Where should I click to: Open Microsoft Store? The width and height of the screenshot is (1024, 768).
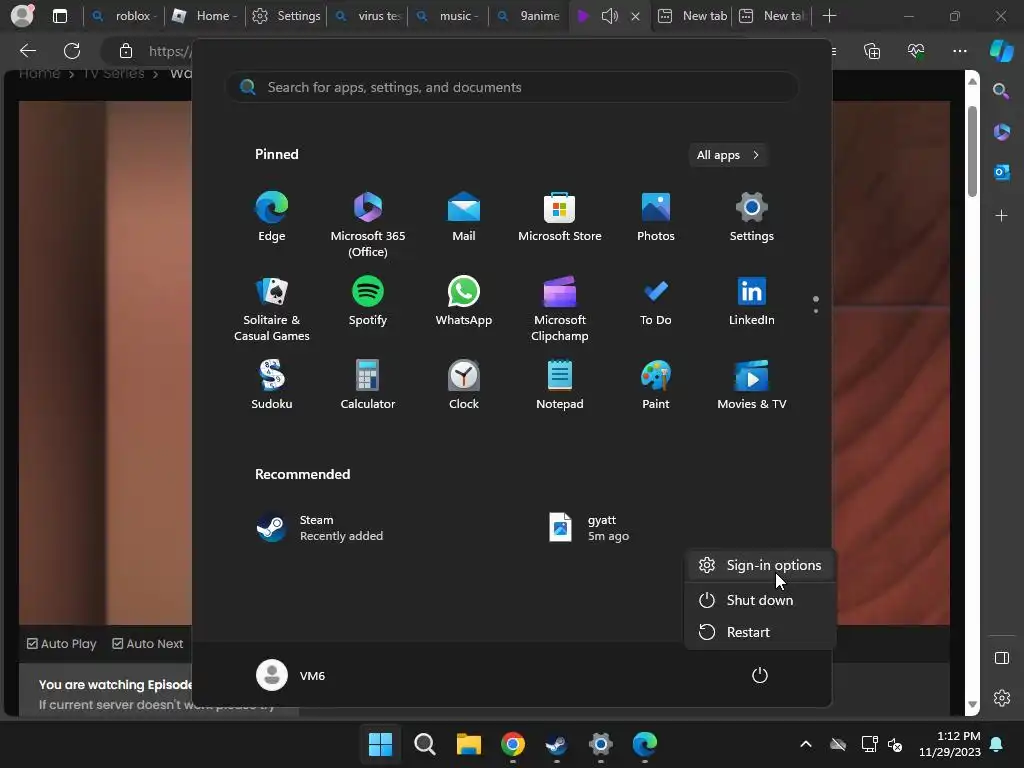point(560,217)
